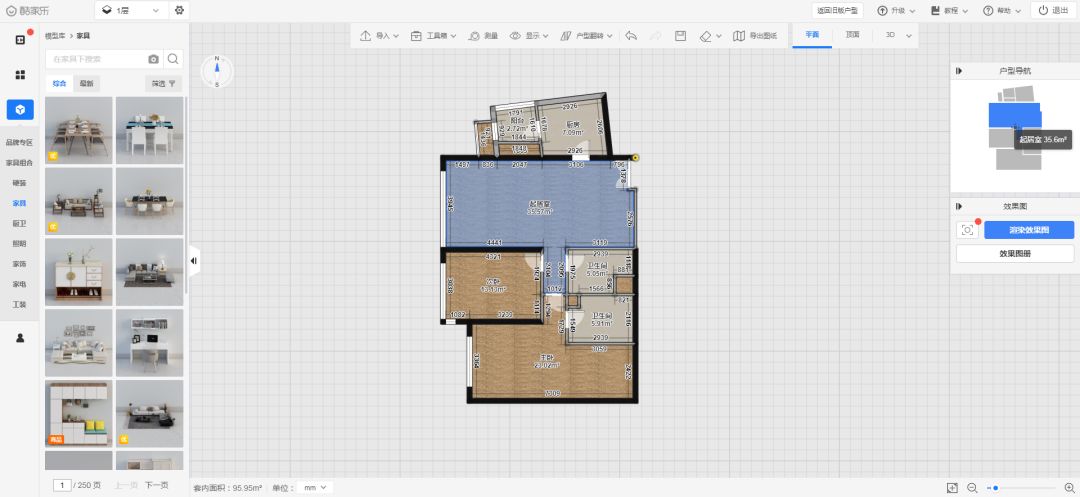Switch to the 3D view tab
Image resolution: width=1080 pixels, height=497 pixels.
[890, 34]
